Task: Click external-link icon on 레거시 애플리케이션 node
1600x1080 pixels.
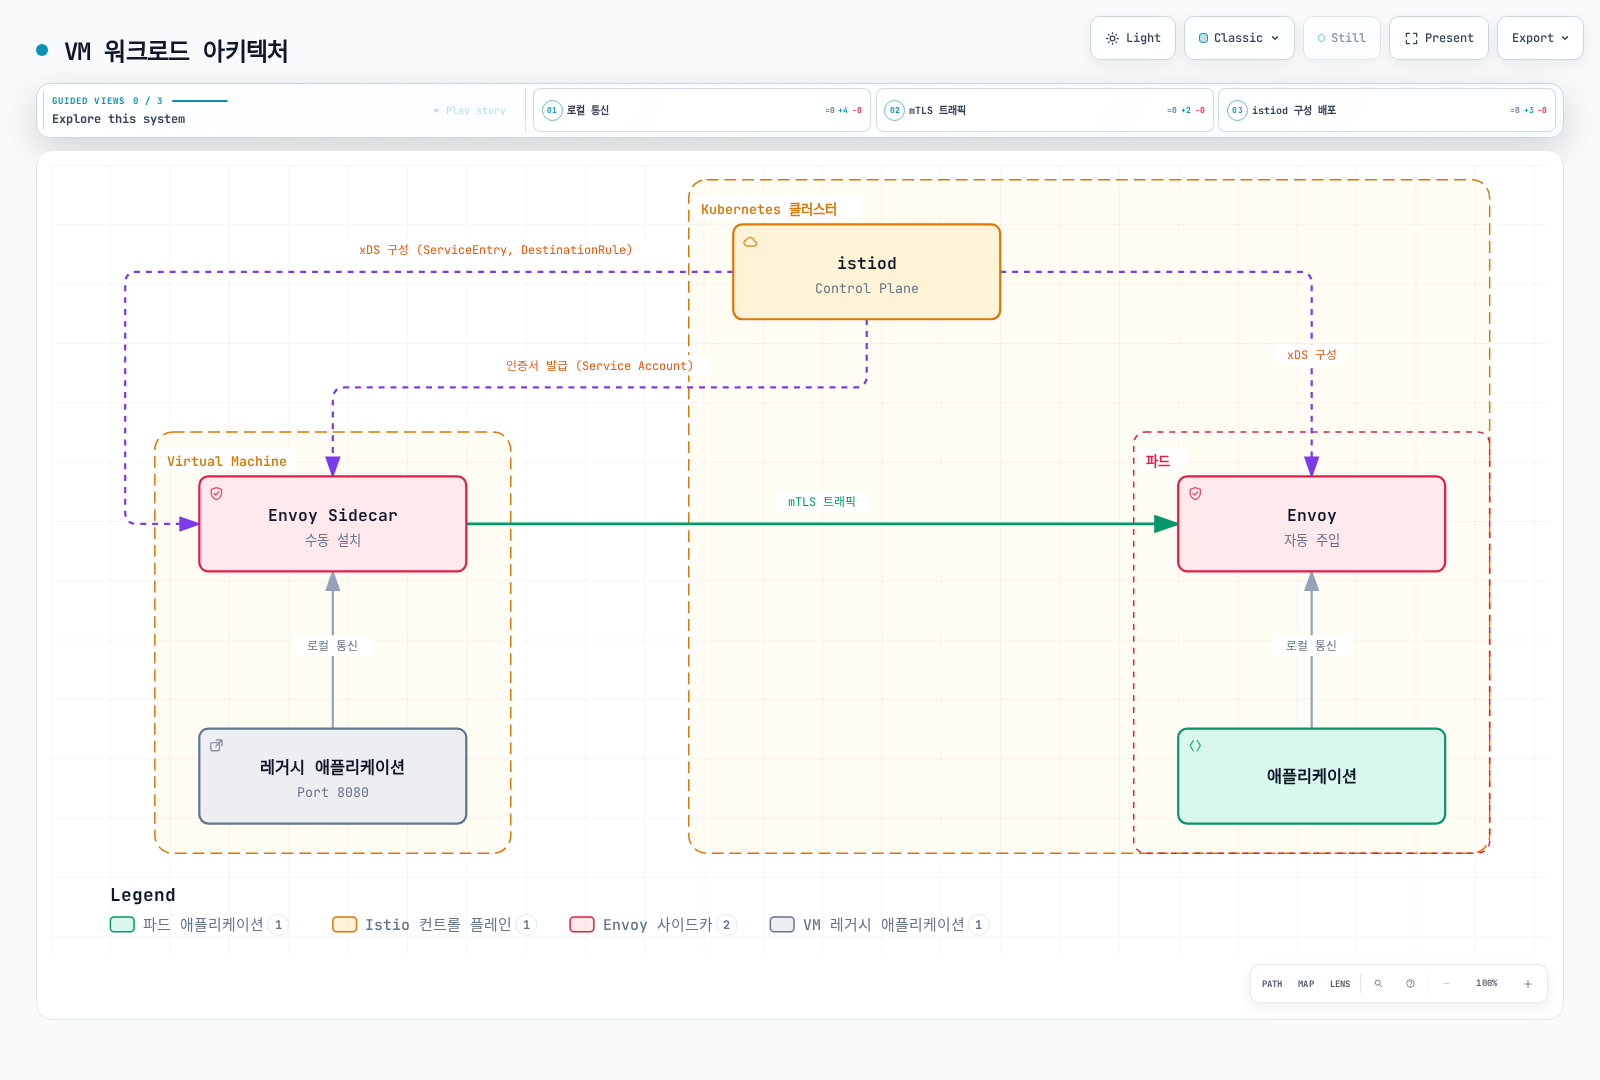Action: pyautogui.click(x=216, y=746)
